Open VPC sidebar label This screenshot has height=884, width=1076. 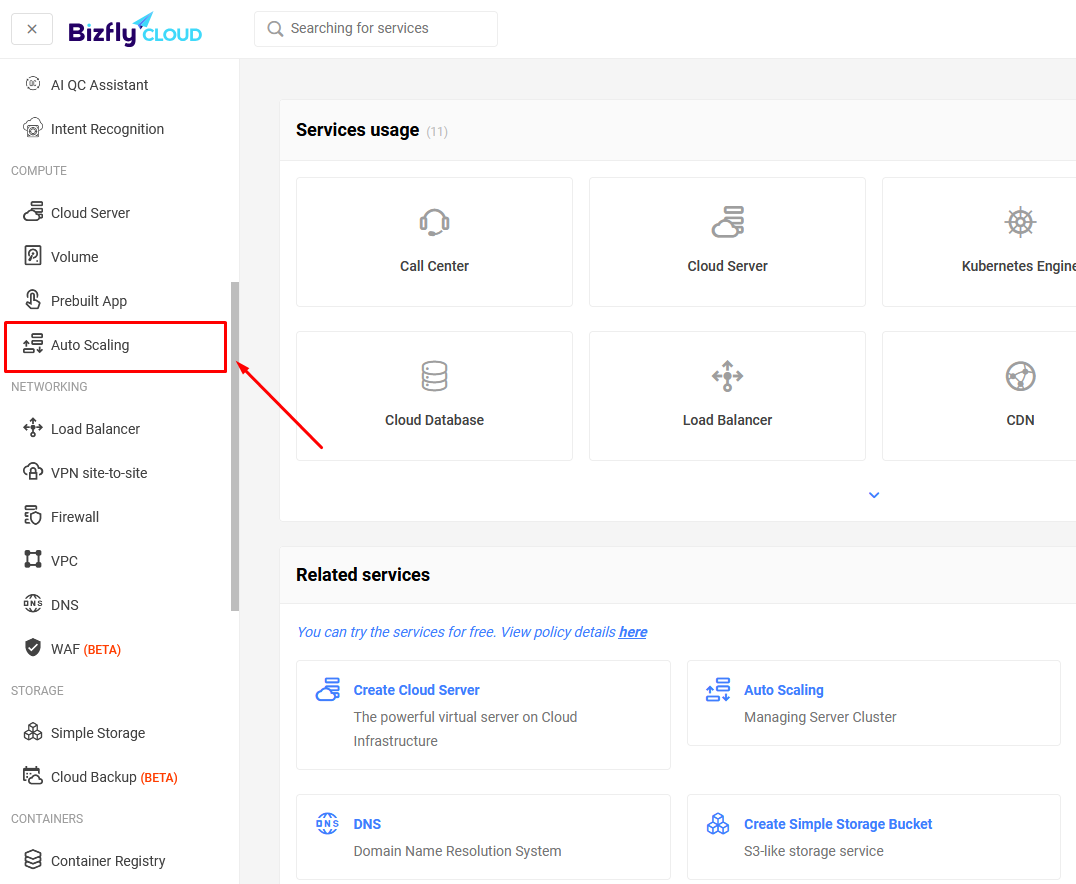click(x=65, y=561)
